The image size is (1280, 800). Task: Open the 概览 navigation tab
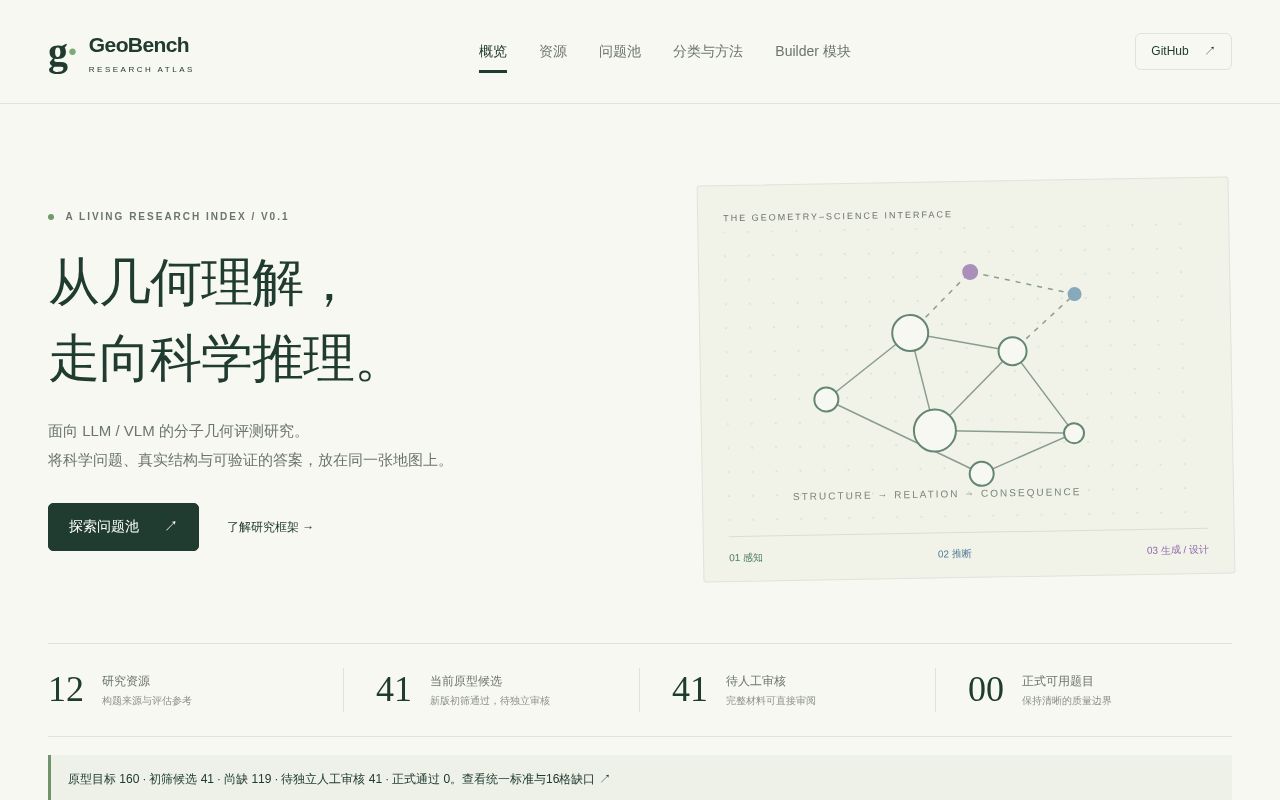[493, 52]
